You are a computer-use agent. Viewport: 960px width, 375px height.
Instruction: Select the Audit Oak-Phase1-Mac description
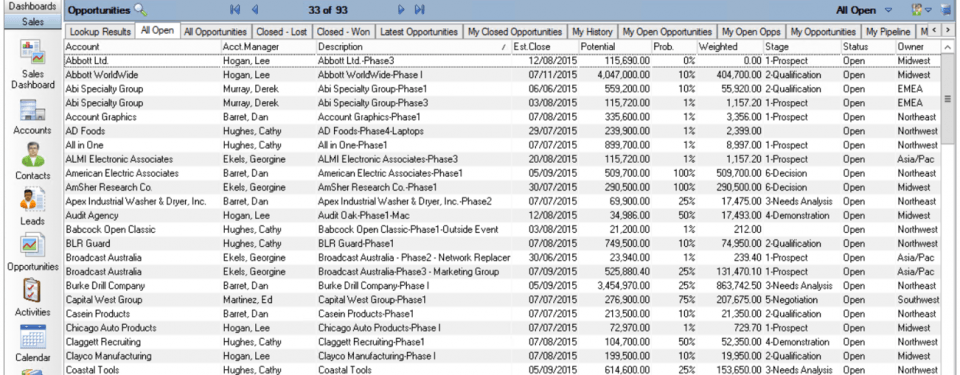(364, 216)
